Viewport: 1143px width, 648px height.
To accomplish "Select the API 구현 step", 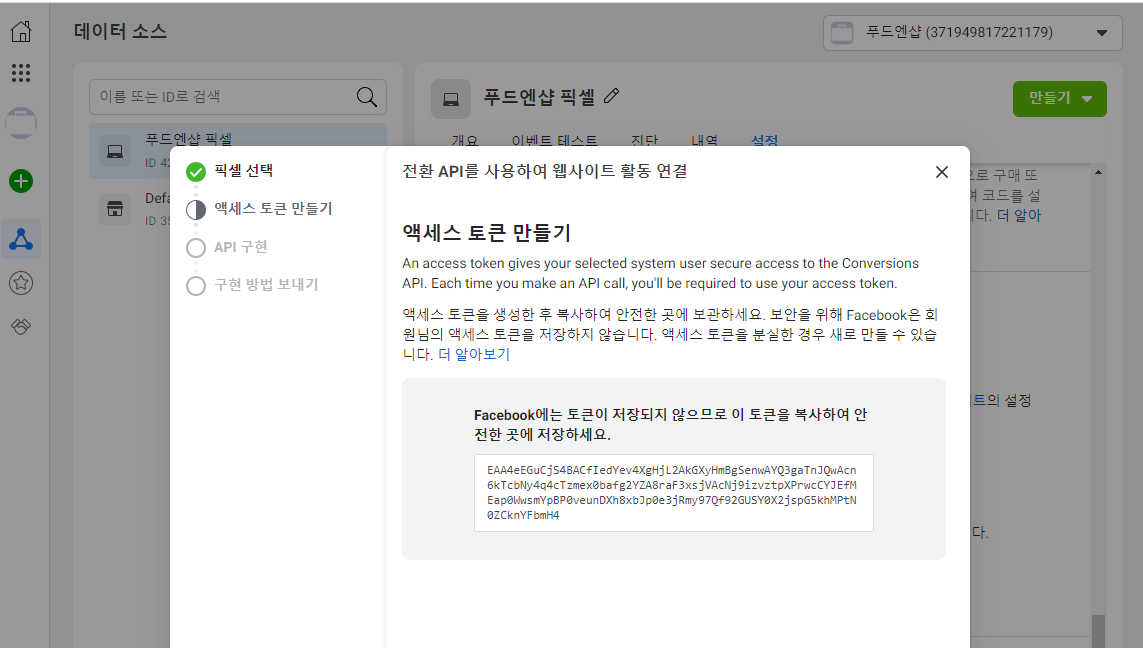I will [x=227, y=247].
